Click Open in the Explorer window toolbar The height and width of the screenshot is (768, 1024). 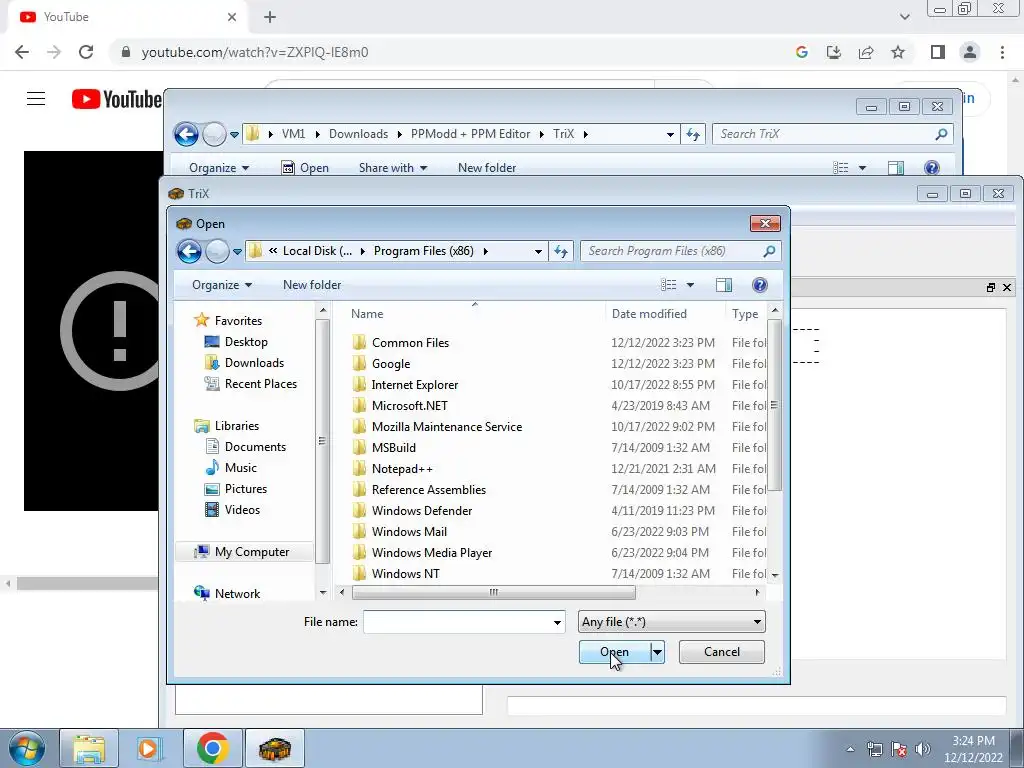click(x=305, y=168)
